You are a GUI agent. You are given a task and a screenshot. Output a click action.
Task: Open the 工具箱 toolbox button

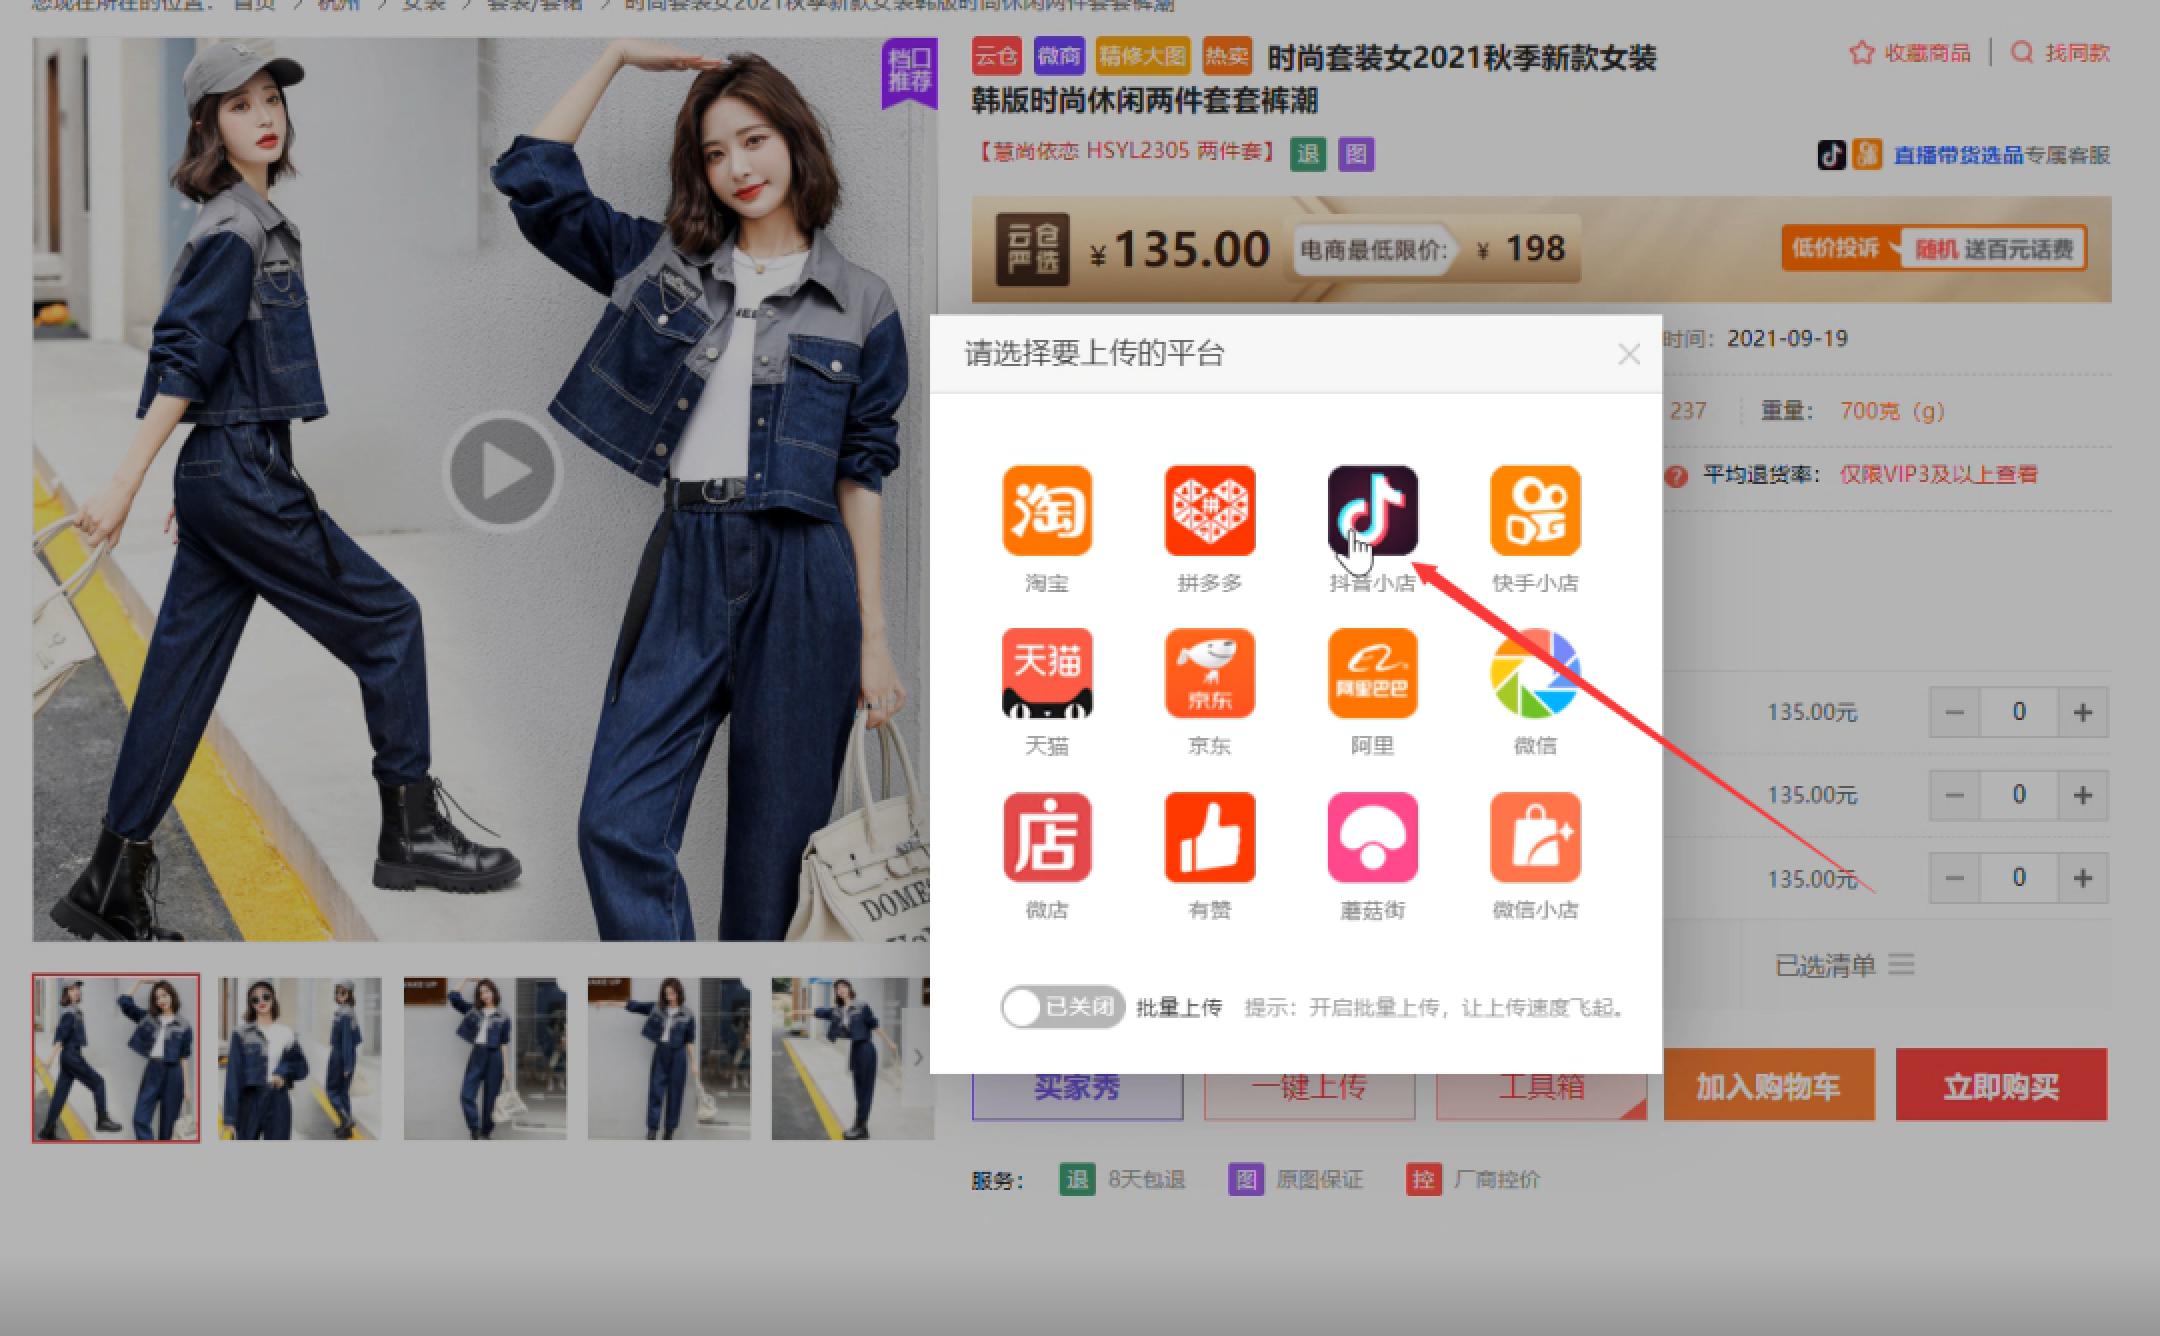coord(1541,1096)
